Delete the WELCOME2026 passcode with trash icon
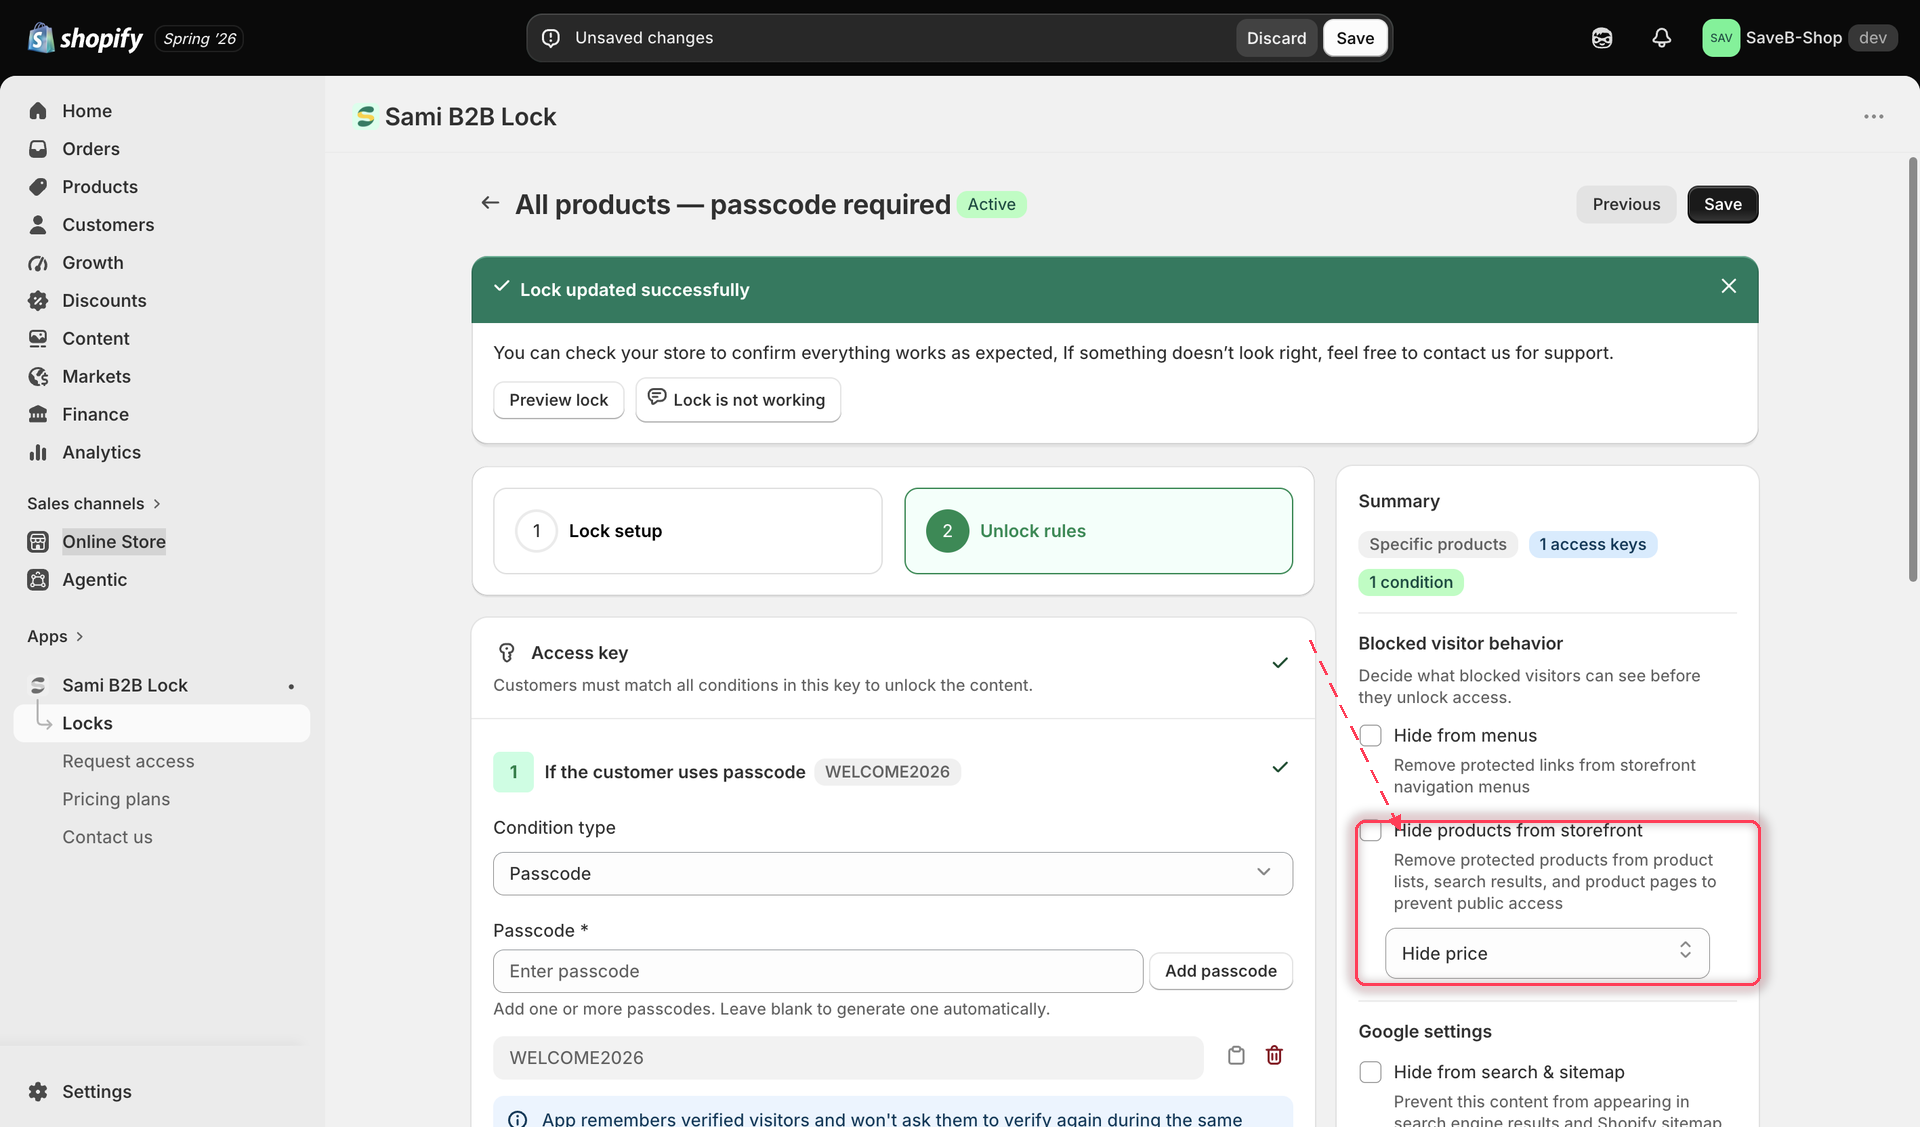 (1274, 1056)
